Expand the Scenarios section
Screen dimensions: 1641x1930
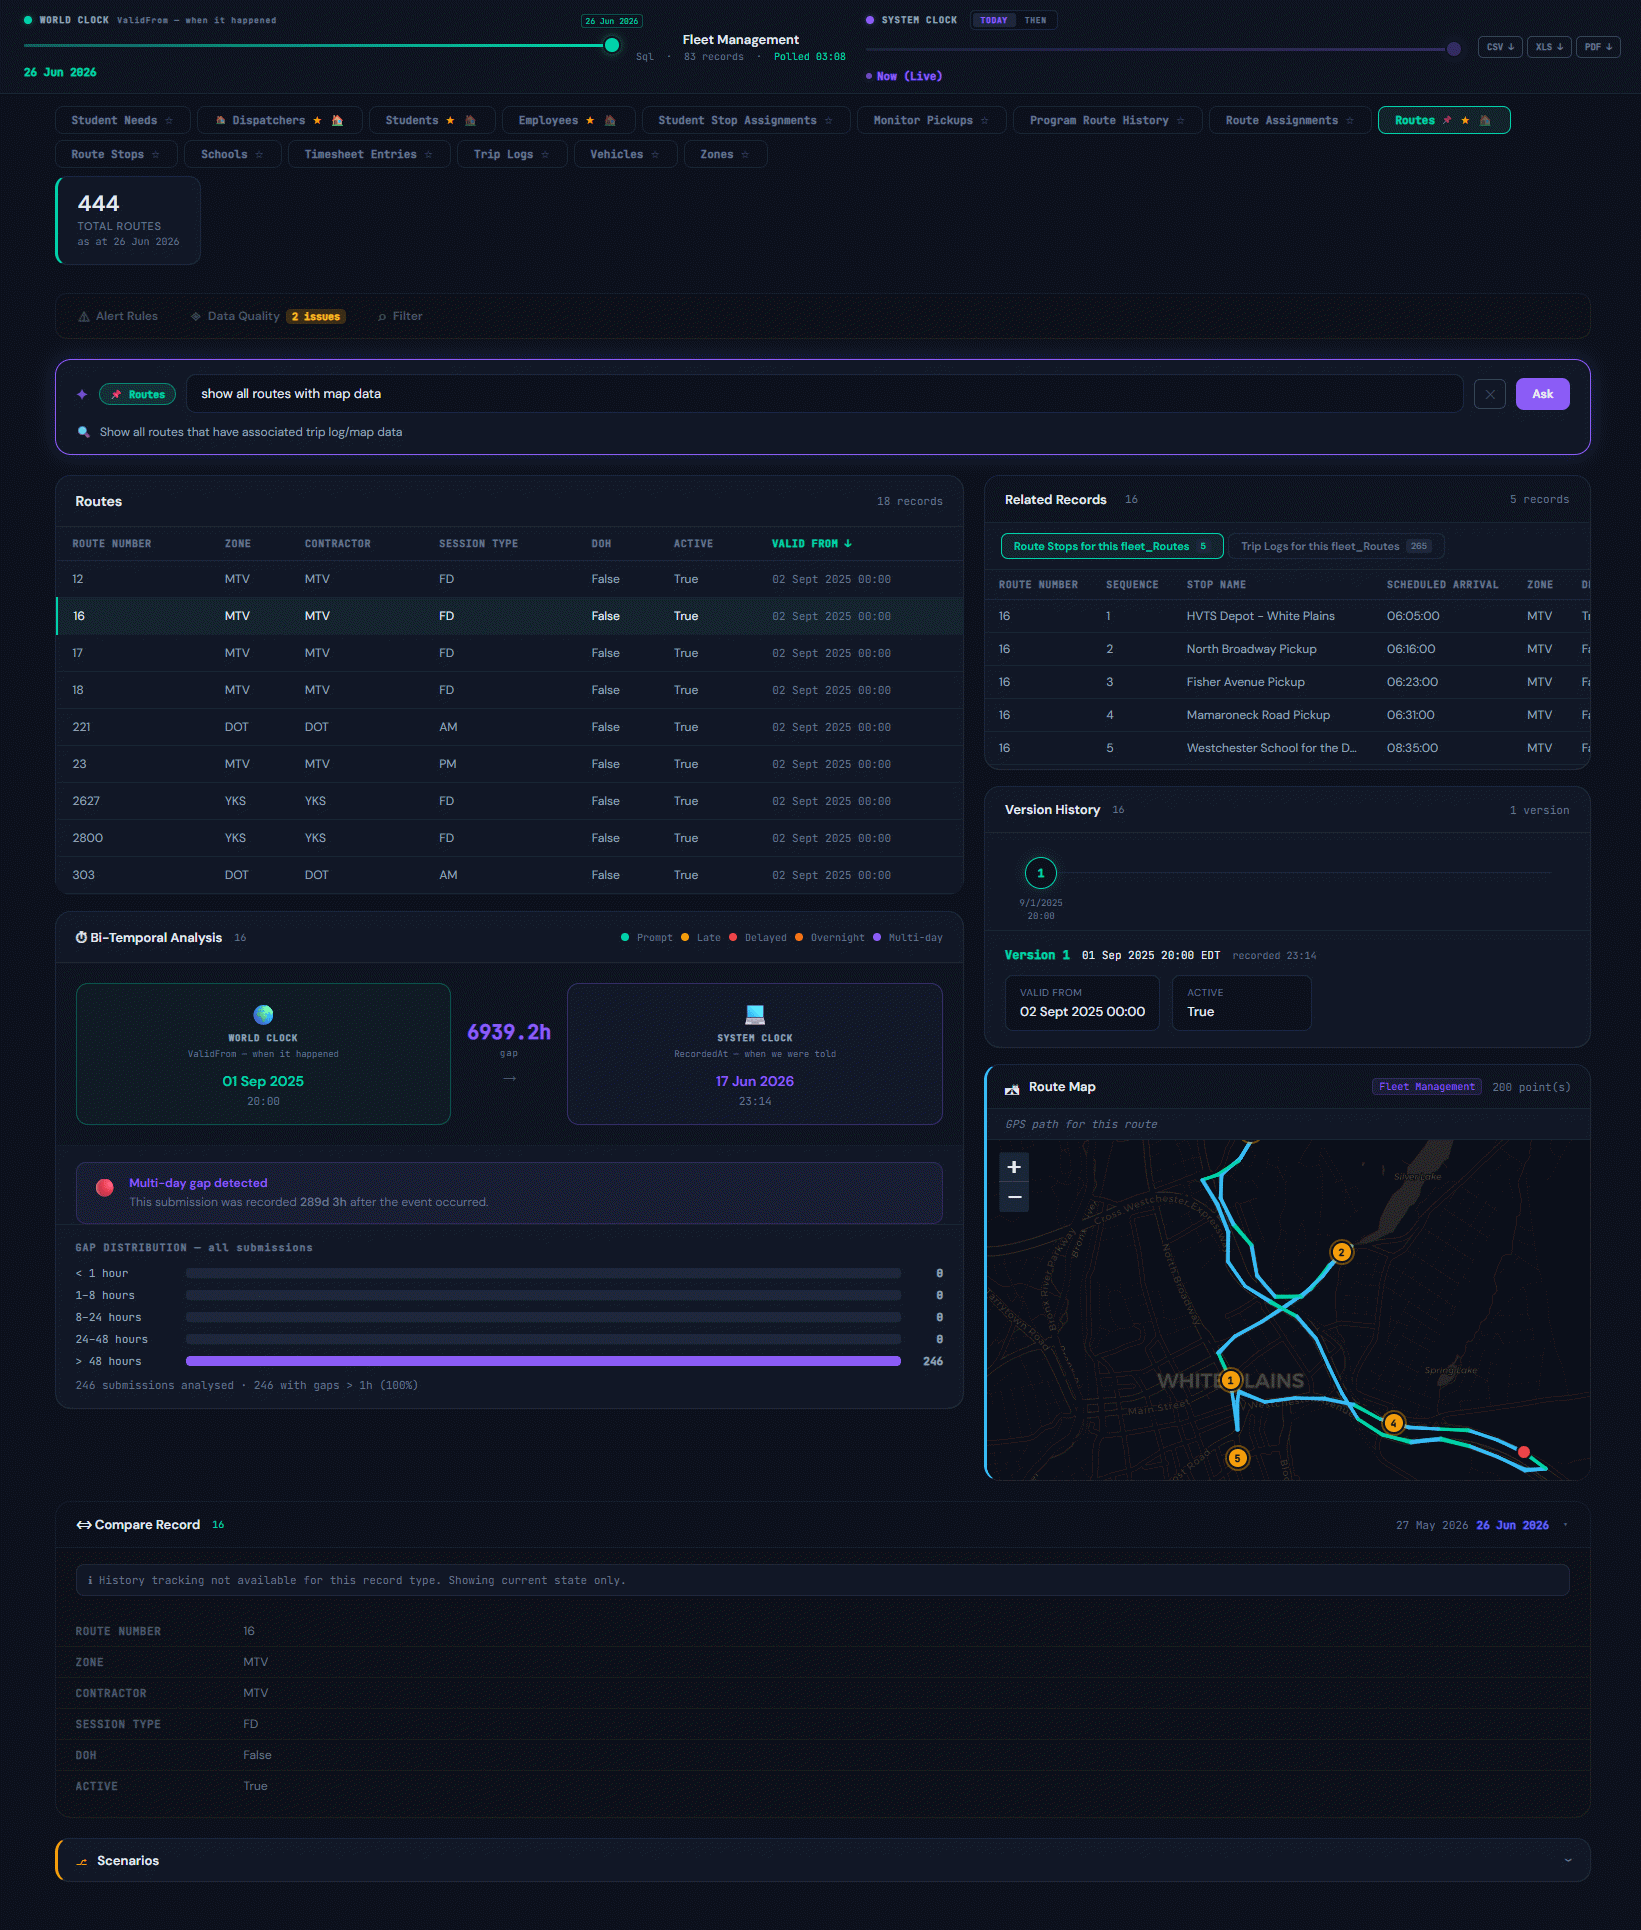(x=1568, y=1861)
